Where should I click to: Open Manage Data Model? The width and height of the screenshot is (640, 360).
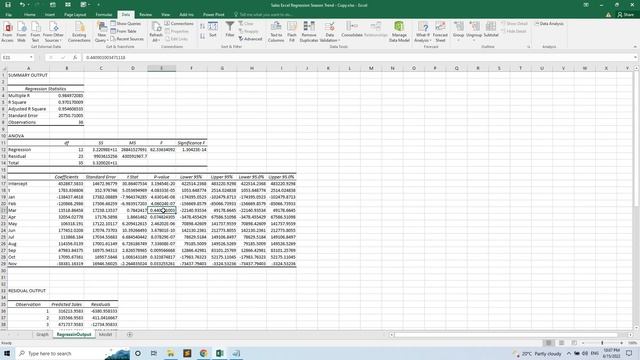[x=399, y=32]
